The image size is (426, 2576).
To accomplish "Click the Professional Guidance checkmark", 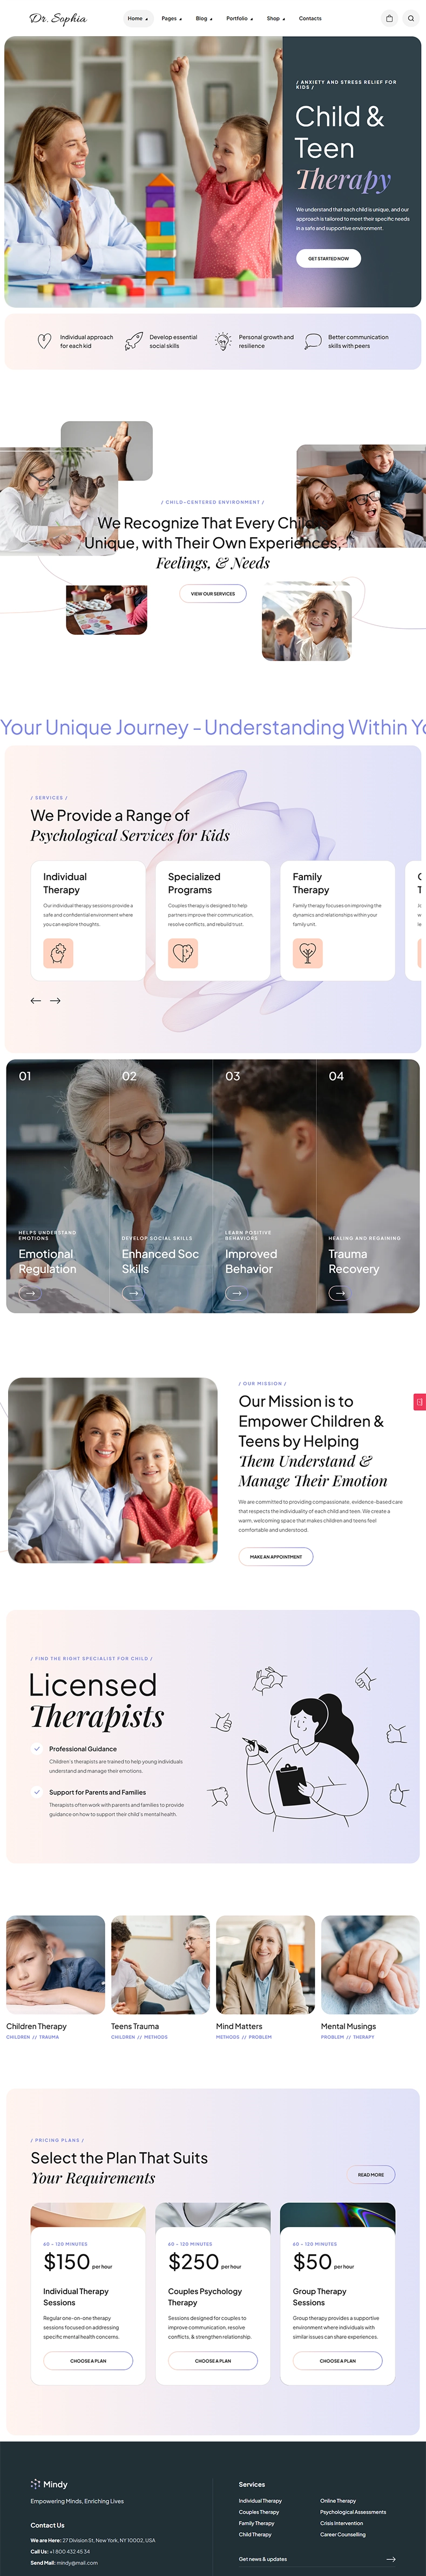I will [37, 1749].
